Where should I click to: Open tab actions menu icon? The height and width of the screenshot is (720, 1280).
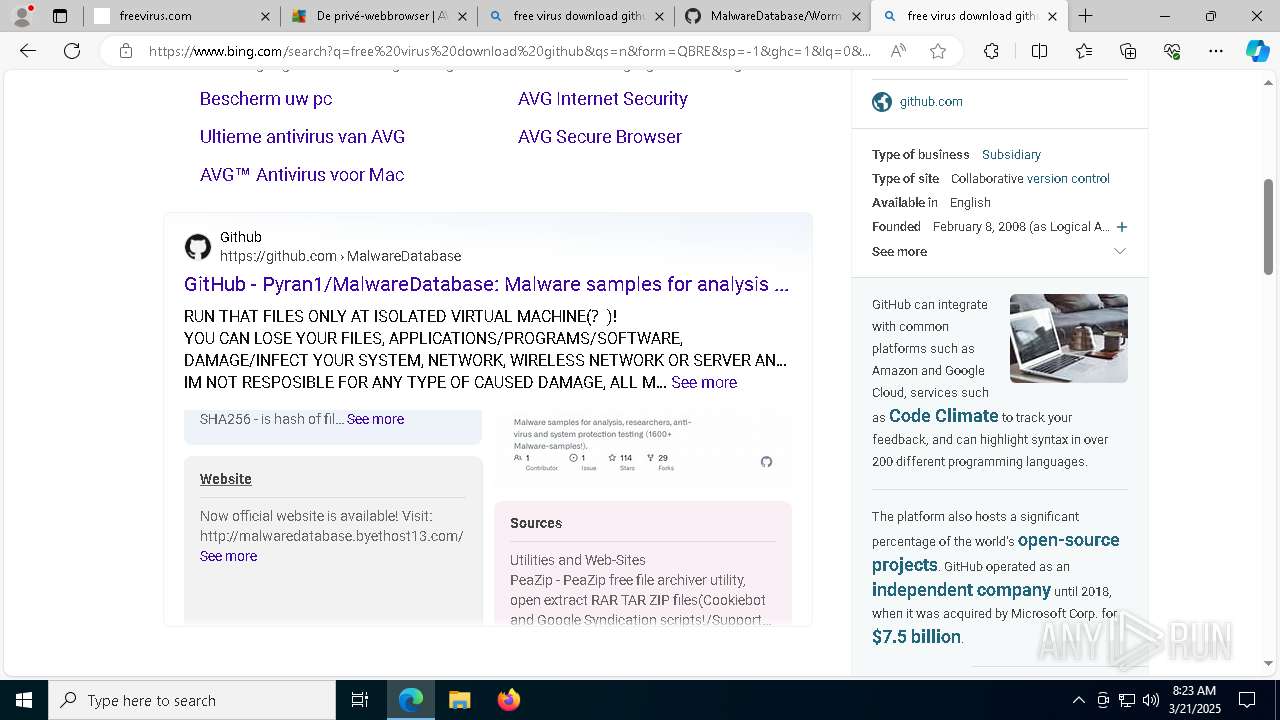60,16
